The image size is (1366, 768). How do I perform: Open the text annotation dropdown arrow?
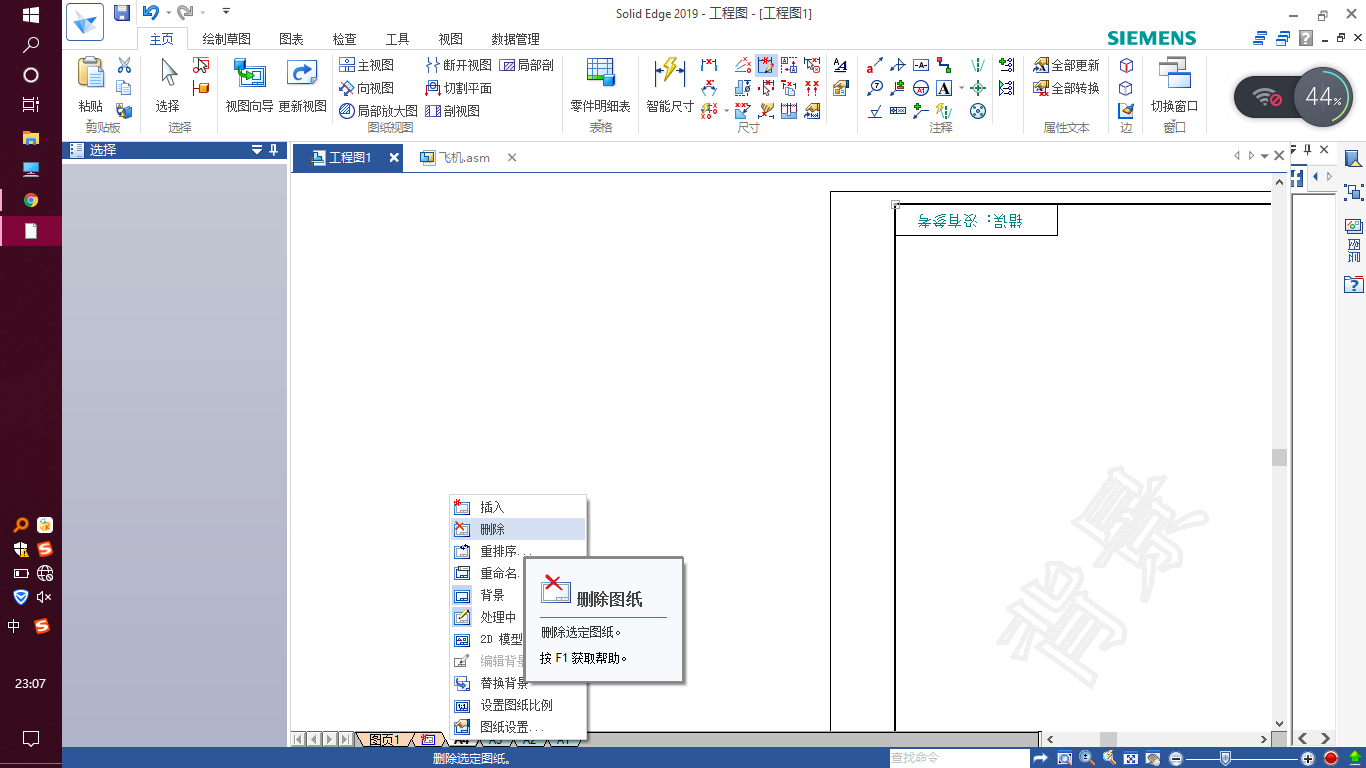coord(961,87)
